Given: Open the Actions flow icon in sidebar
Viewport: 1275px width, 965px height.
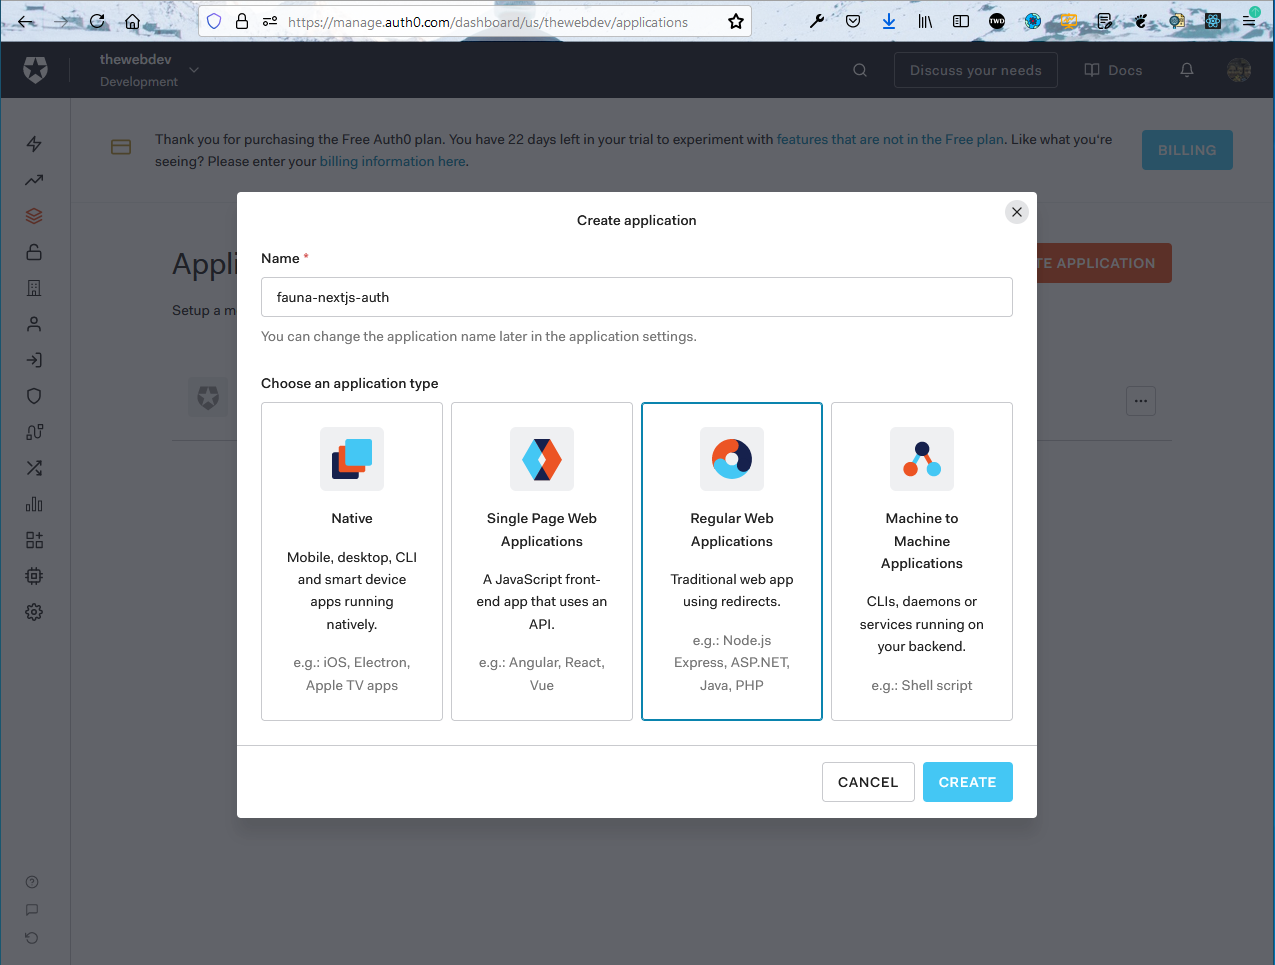Looking at the screenshot, I should [34, 432].
